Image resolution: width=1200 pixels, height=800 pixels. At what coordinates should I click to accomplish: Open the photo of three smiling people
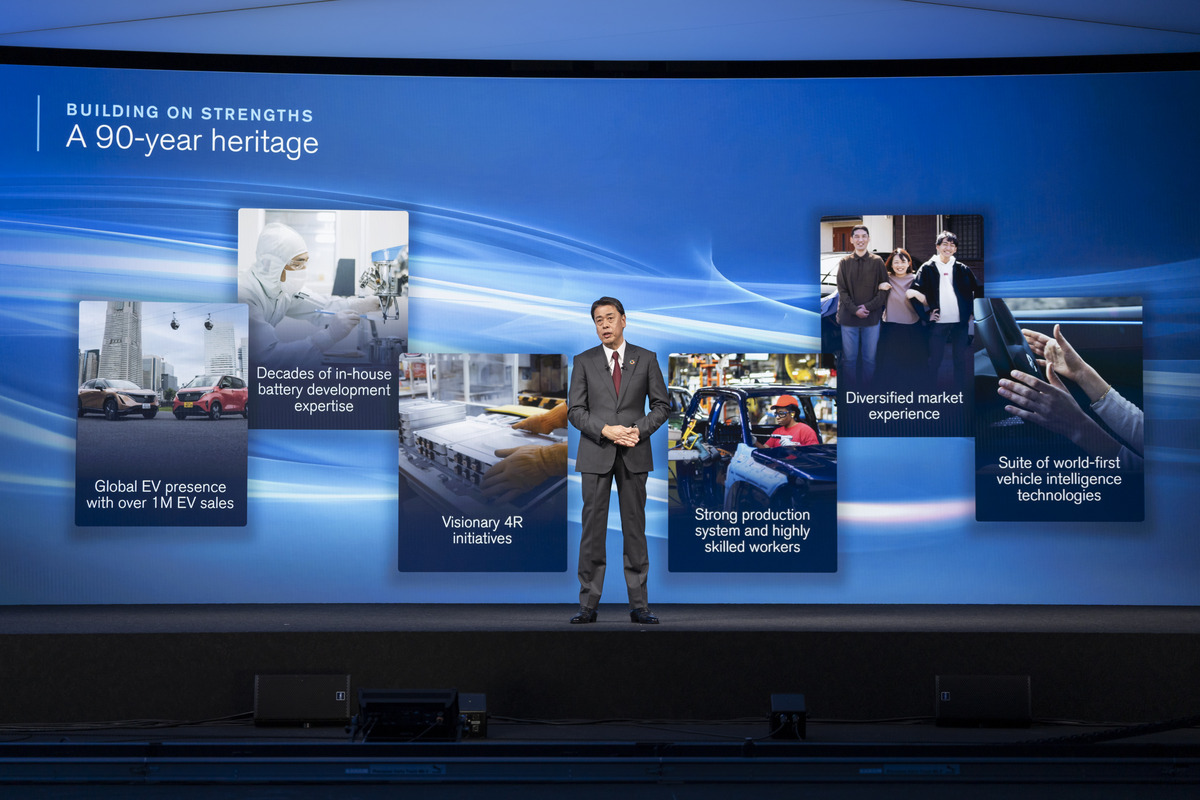(x=902, y=290)
